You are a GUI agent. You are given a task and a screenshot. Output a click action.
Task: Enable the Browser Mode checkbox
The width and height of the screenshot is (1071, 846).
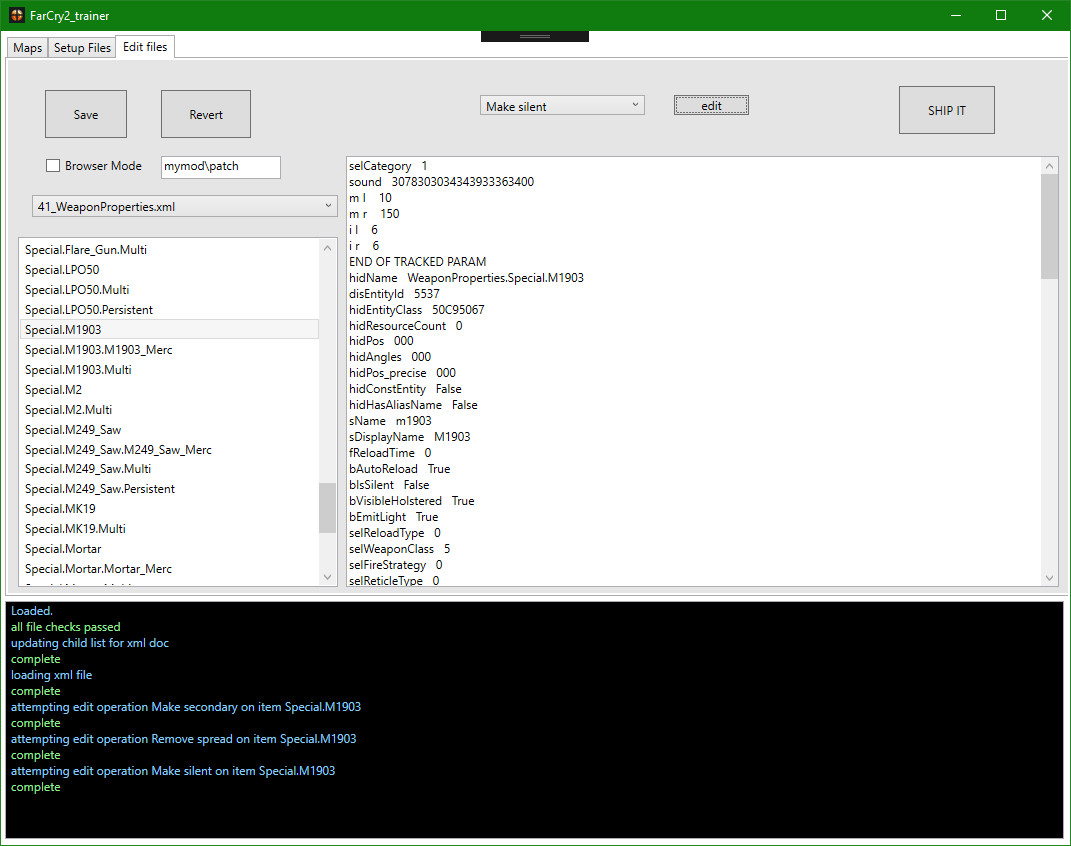point(53,166)
